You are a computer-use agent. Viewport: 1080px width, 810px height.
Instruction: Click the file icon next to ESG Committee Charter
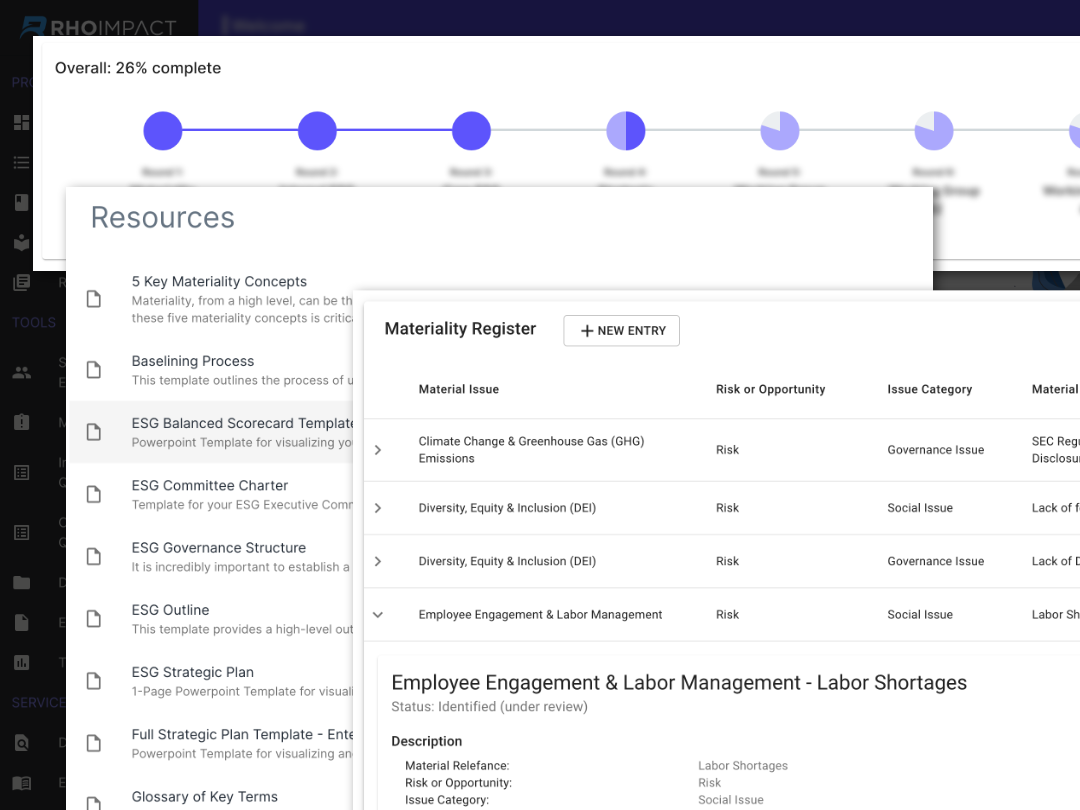(x=94, y=494)
